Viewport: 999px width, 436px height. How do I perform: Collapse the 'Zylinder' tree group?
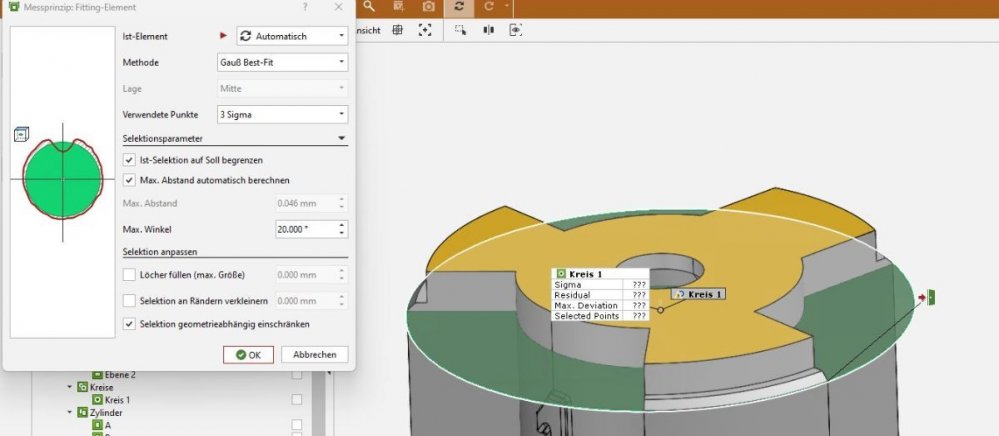click(70, 412)
